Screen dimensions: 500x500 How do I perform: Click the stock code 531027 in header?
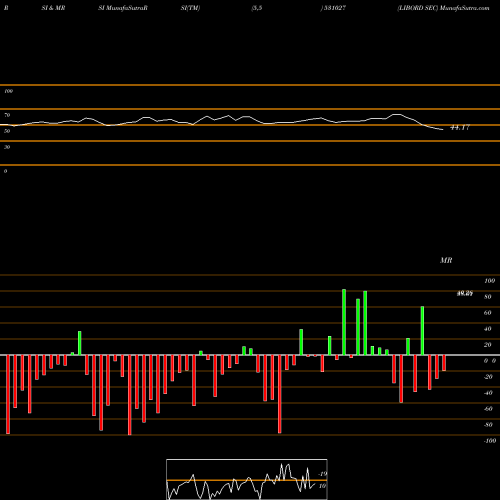(334, 8)
